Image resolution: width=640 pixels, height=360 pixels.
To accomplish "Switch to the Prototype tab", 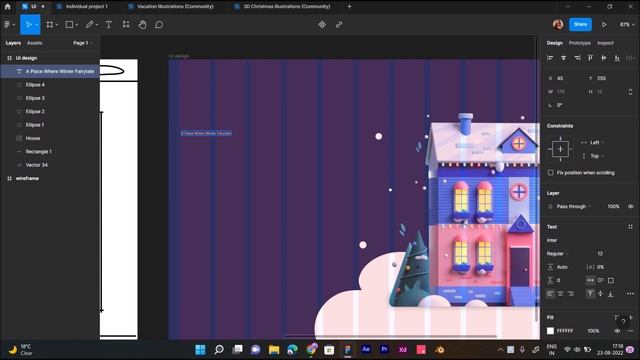I will click(x=580, y=43).
